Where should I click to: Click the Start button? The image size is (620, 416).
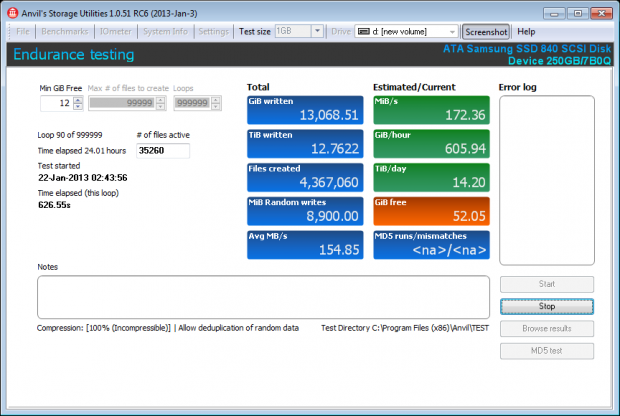click(x=547, y=284)
